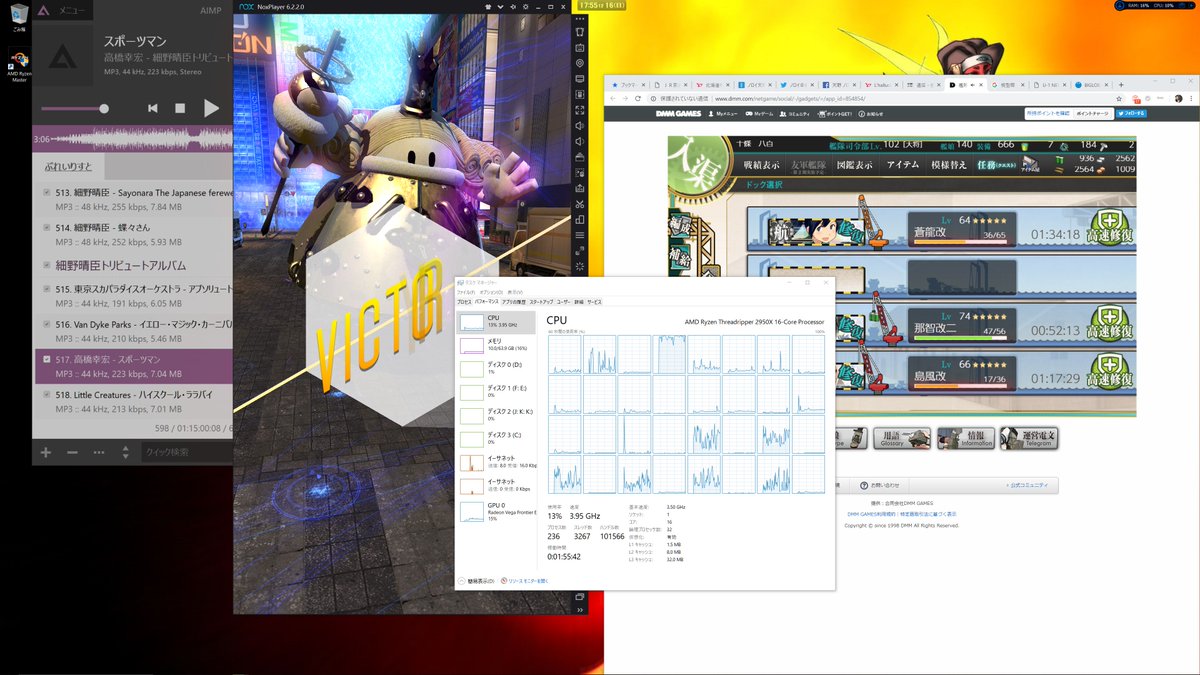
Task: Bookmark page with address bar star
Action: coord(1117,99)
